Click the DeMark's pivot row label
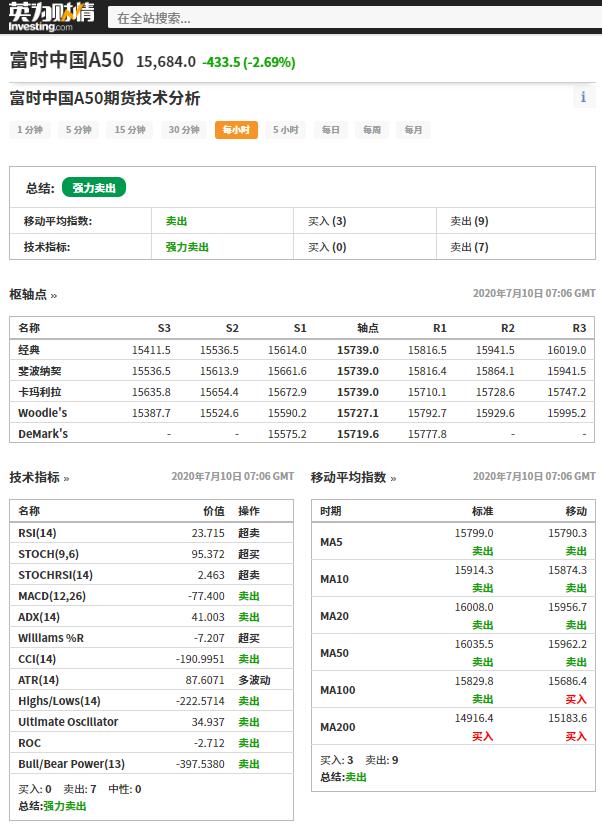 coord(43,434)
